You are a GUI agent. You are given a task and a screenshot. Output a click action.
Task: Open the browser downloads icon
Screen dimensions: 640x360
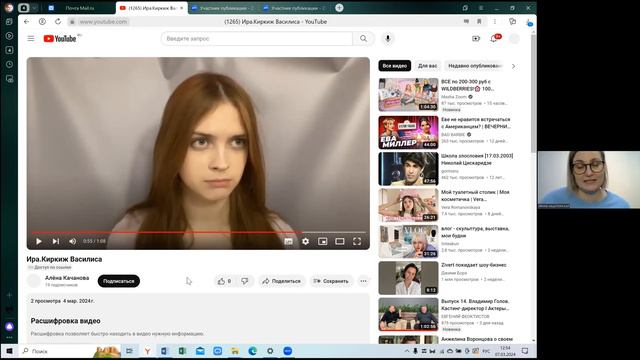[529, 22]
